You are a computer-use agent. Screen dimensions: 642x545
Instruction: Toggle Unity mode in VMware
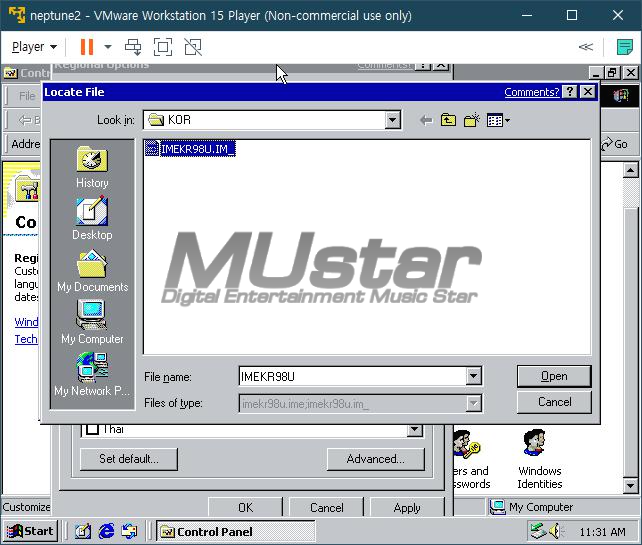[x=193, y=47]
